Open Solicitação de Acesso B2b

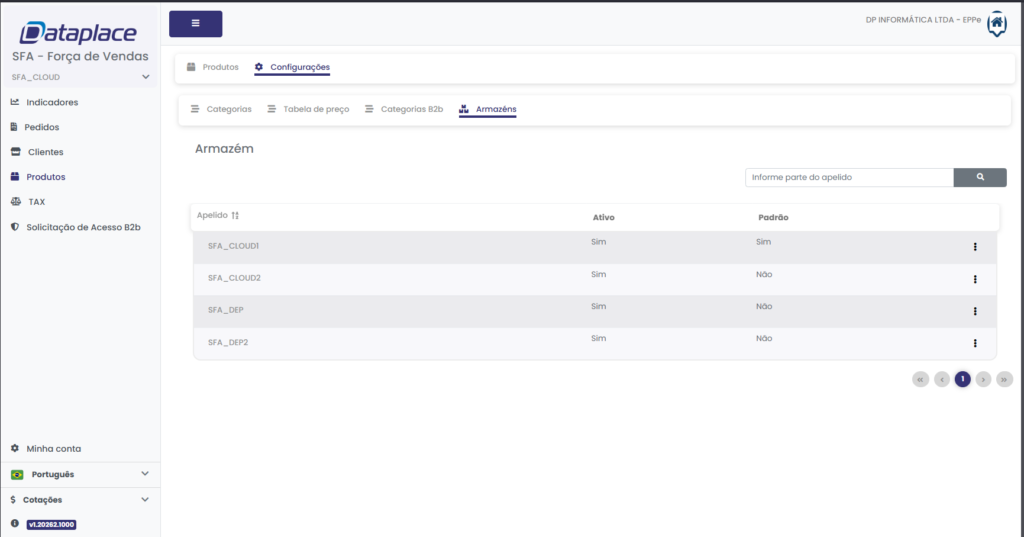[x=83, y=227]
